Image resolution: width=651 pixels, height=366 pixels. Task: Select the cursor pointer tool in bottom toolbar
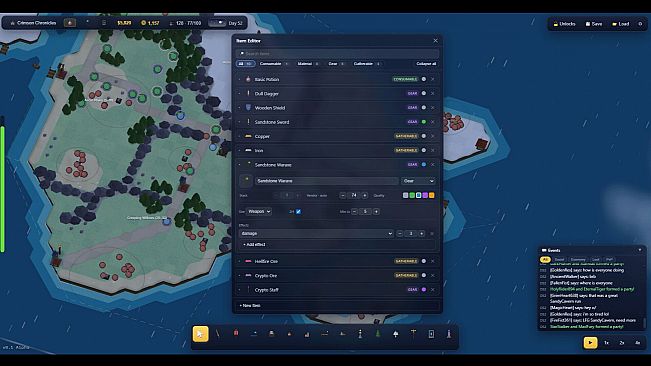tap(201, 334)
